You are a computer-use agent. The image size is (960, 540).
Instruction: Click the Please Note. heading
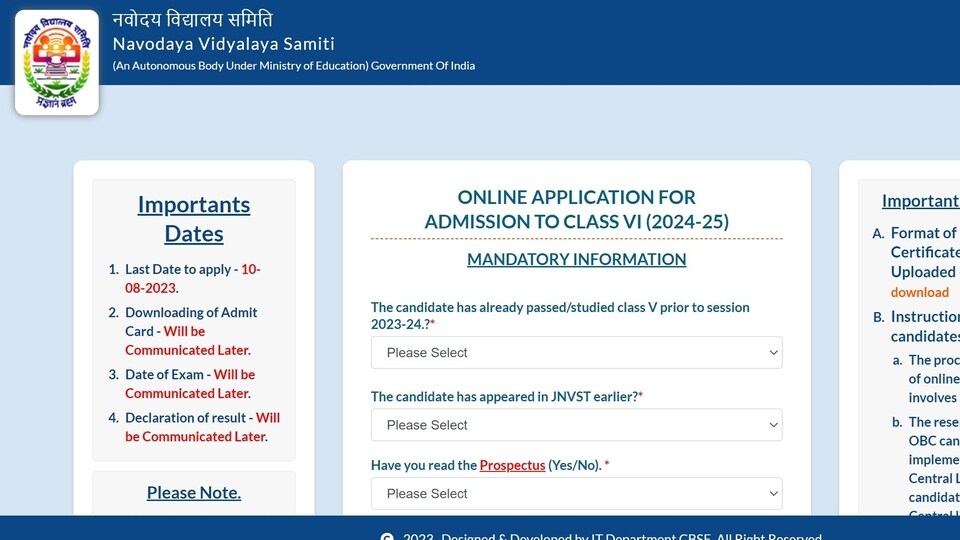point(193,492)
